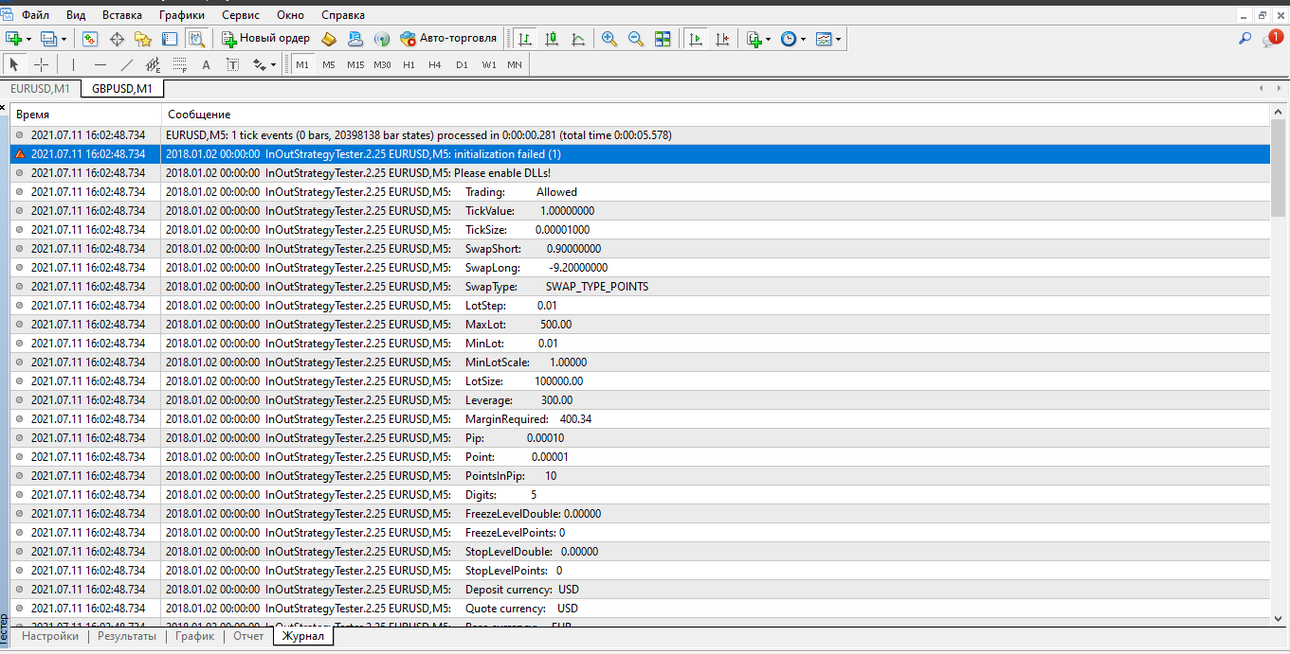Toggle the Авто-торговля button
The width and height of the screenshot is (1290, 654).
(x=448, y=38)
